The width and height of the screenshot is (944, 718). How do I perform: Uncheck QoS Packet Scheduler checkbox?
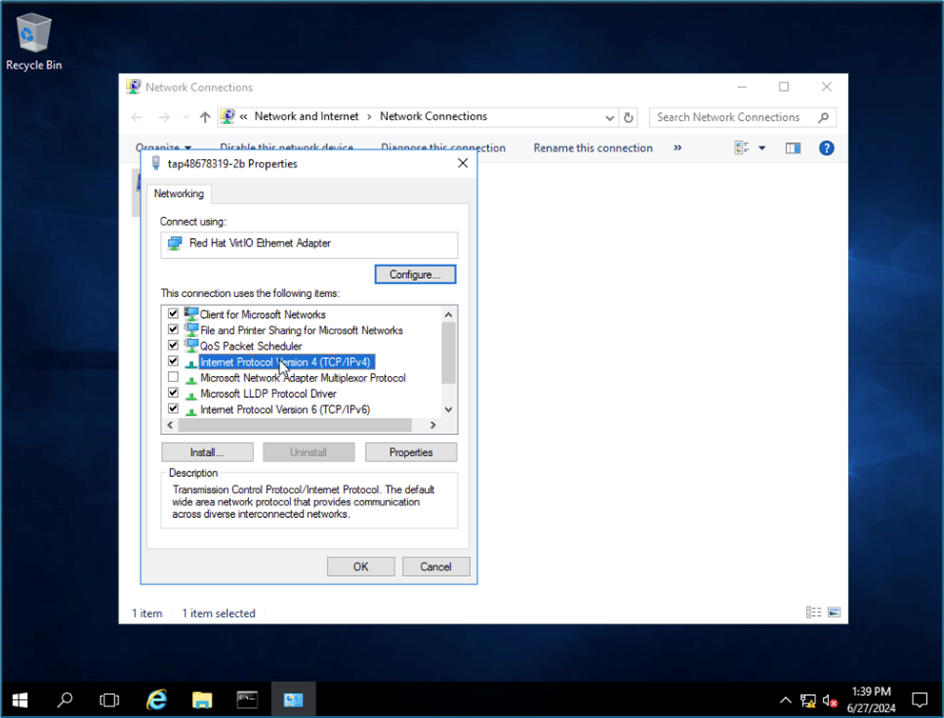click(x=173, y=346)
